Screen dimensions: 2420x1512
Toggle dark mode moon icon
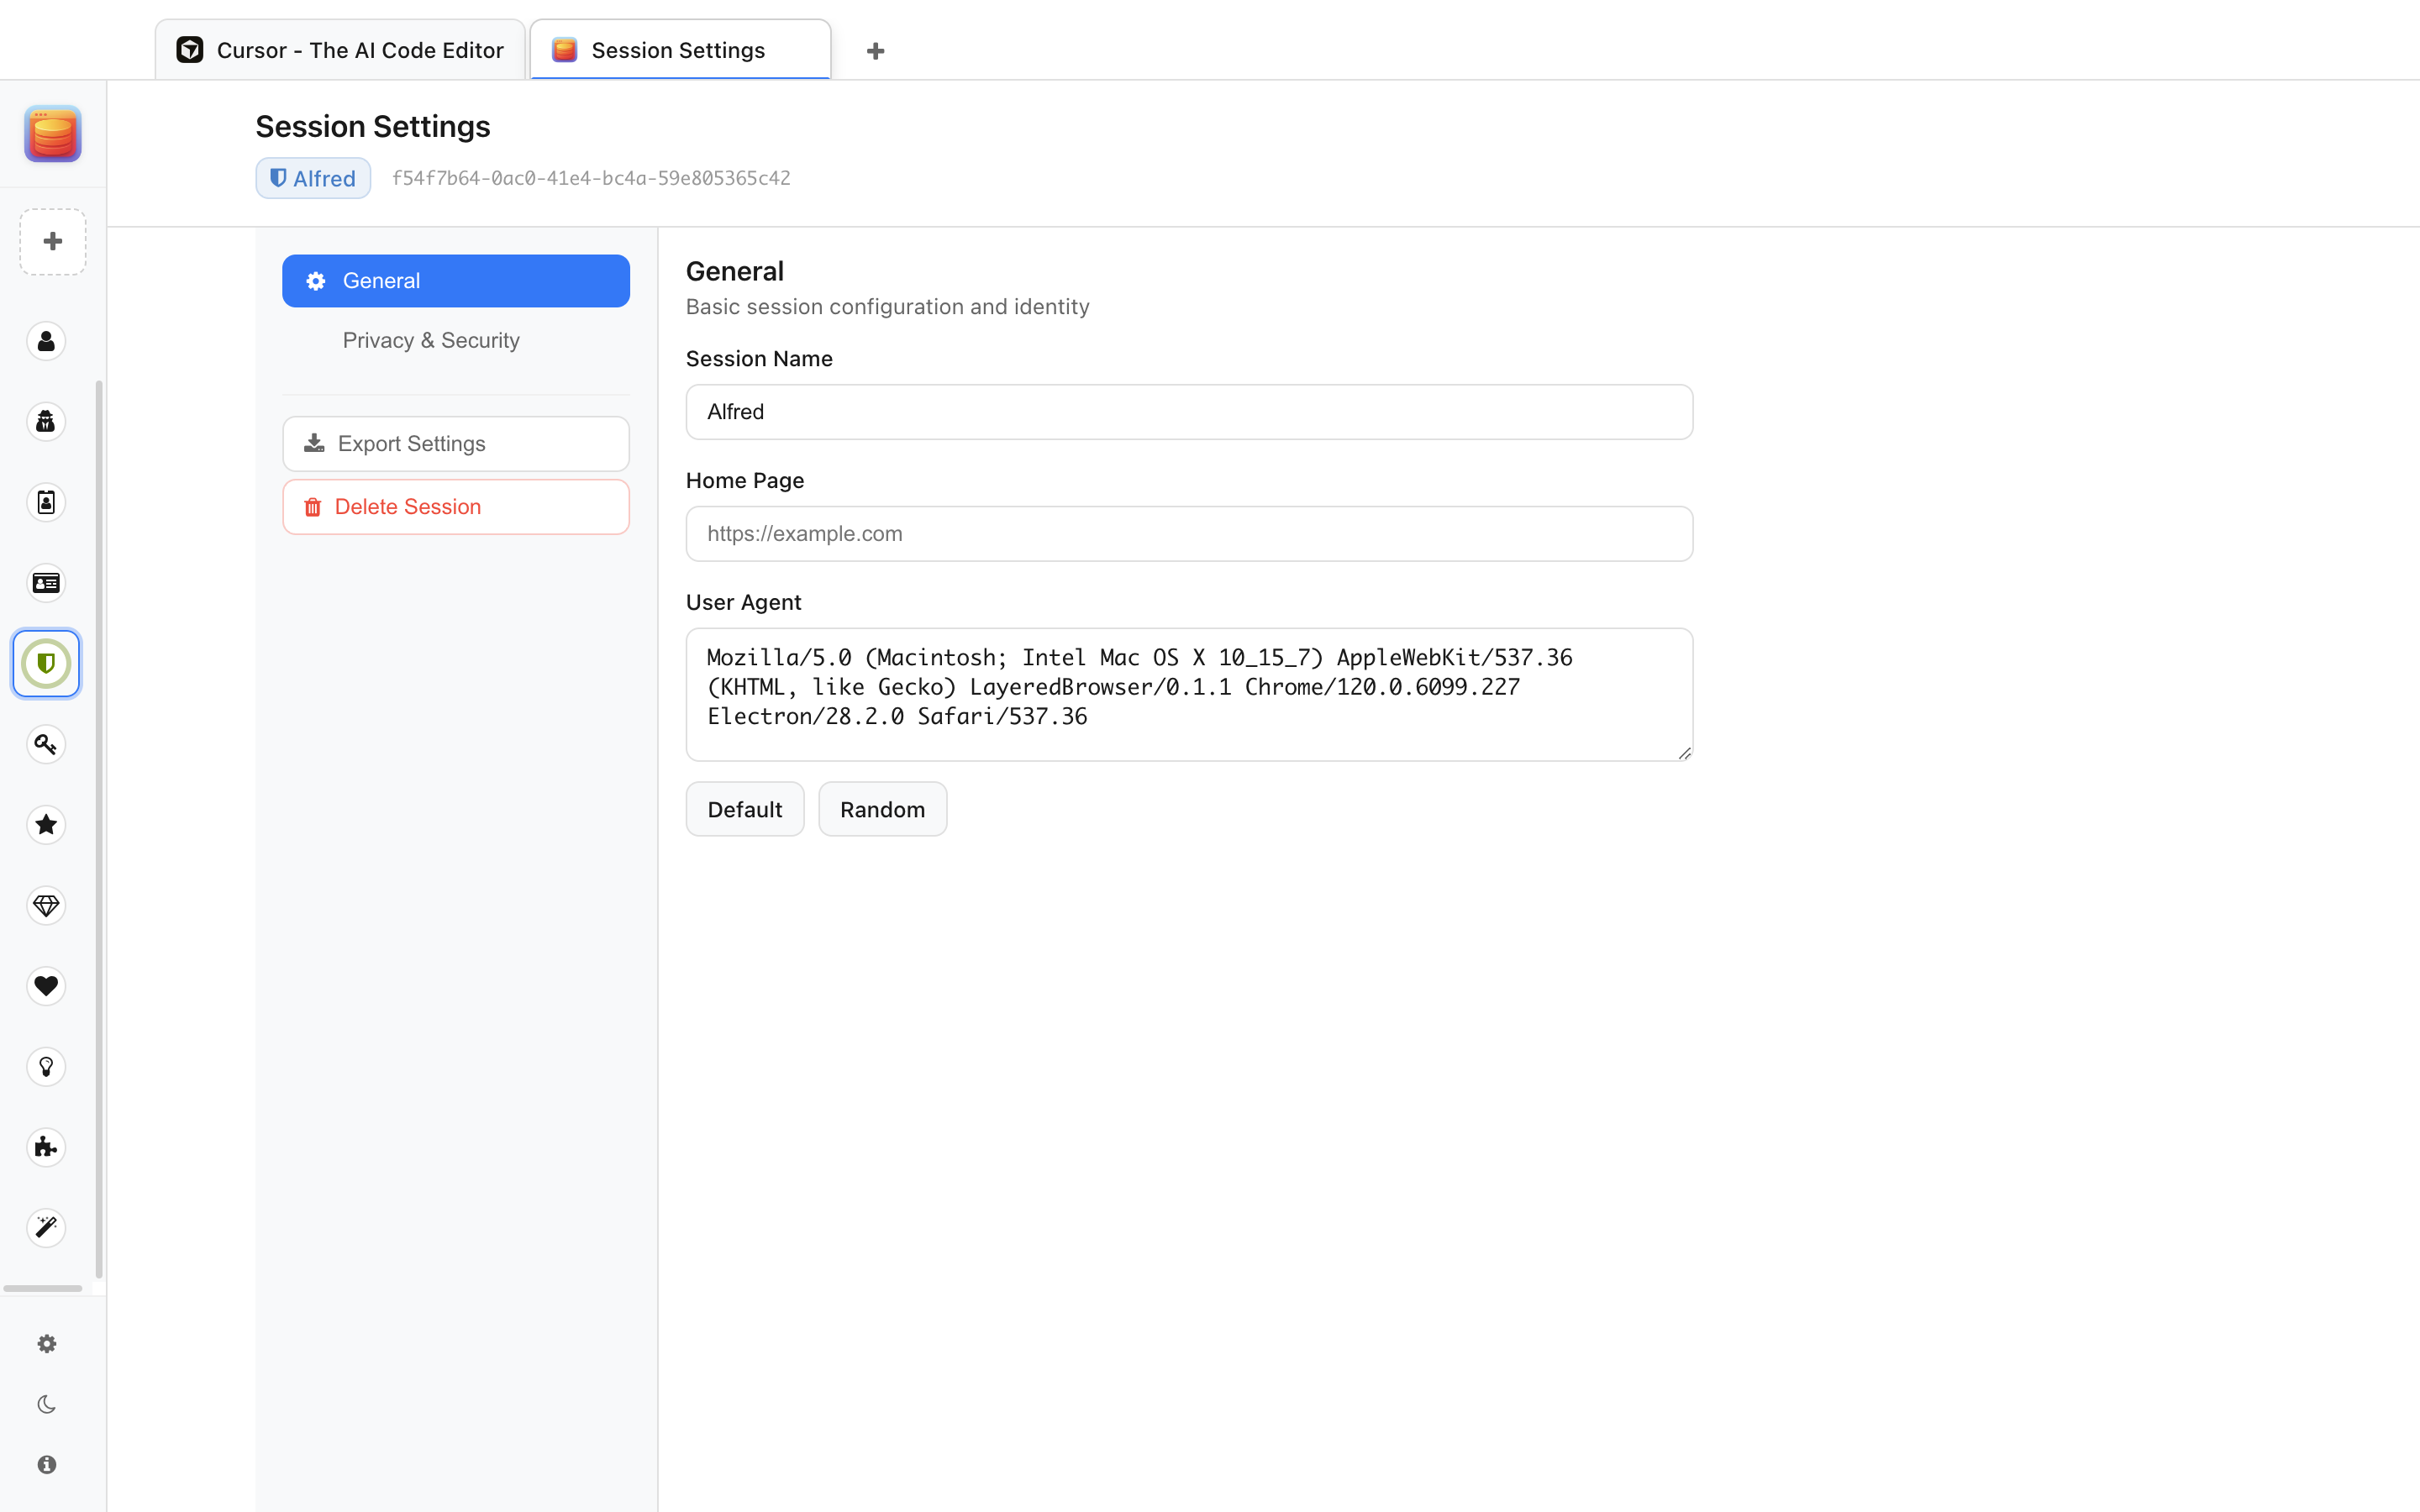46,1404
